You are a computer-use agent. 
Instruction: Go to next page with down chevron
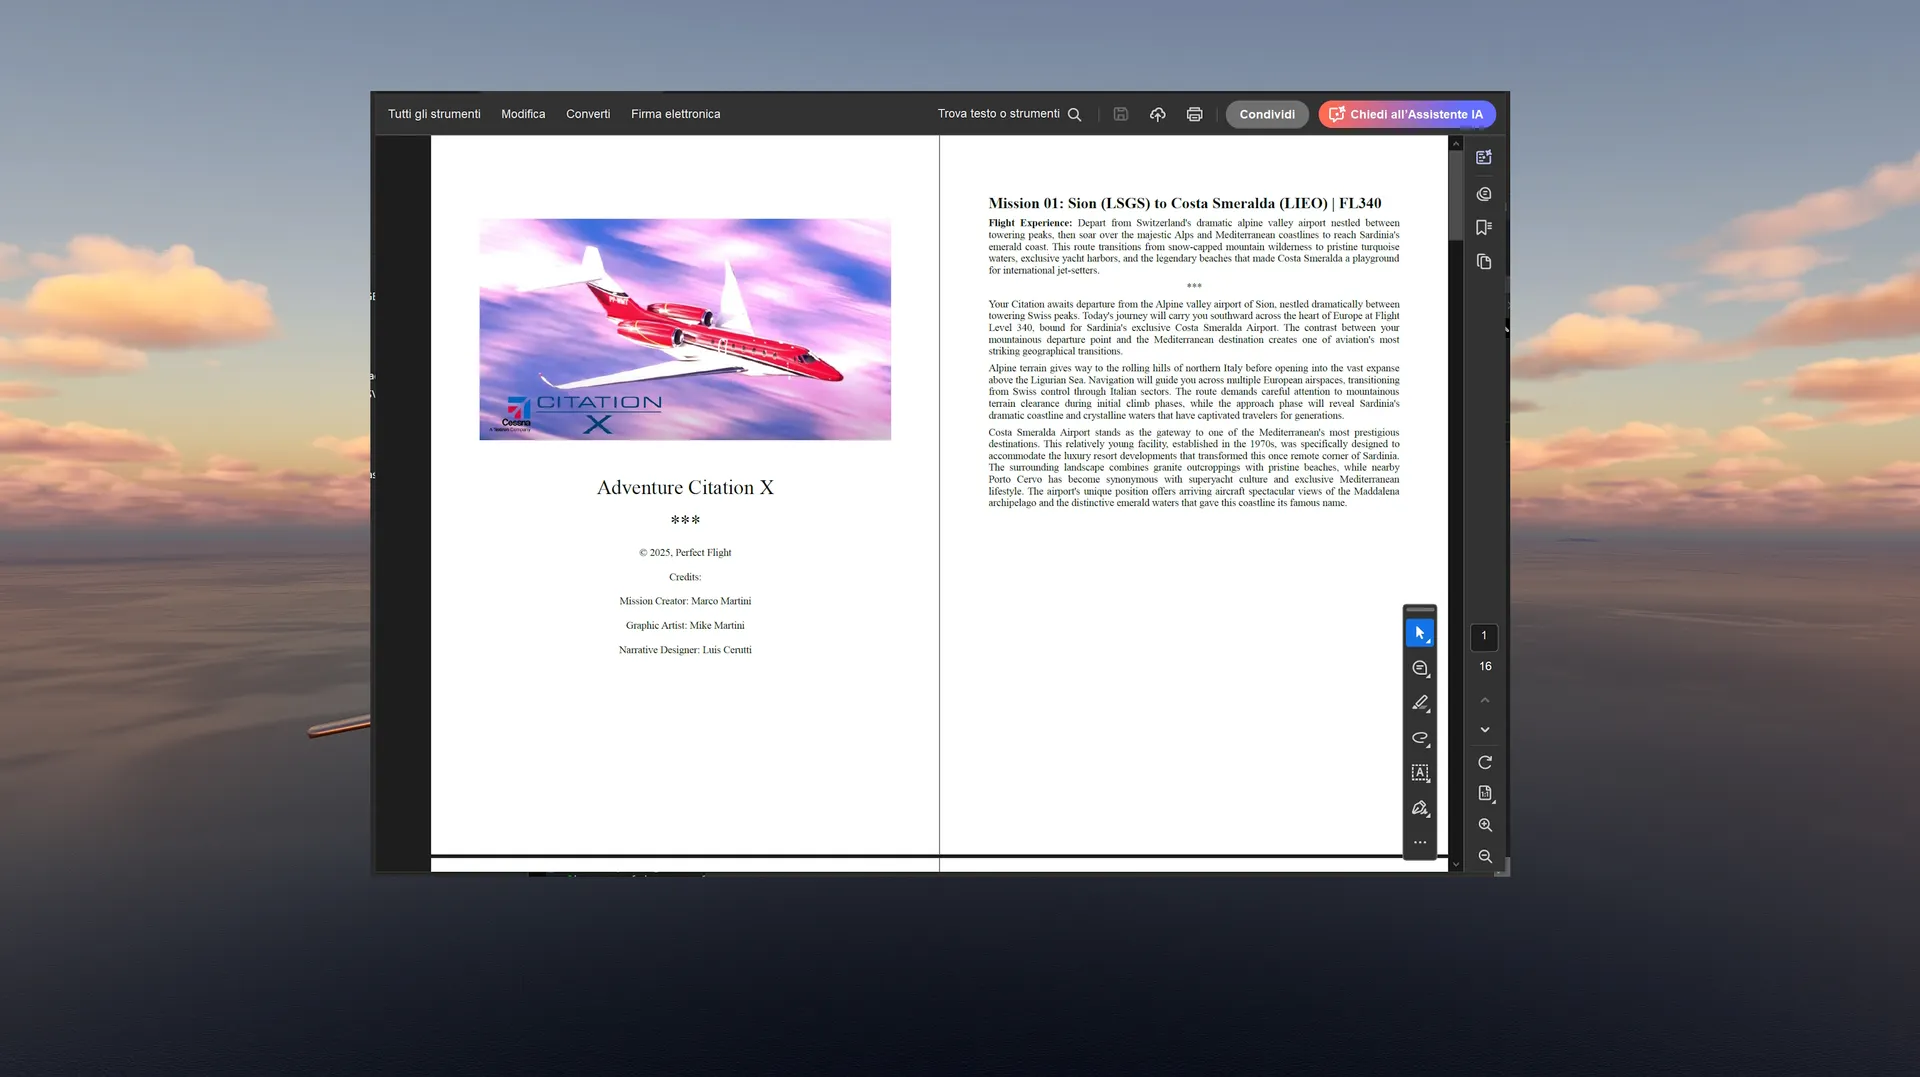(1485, 730)
